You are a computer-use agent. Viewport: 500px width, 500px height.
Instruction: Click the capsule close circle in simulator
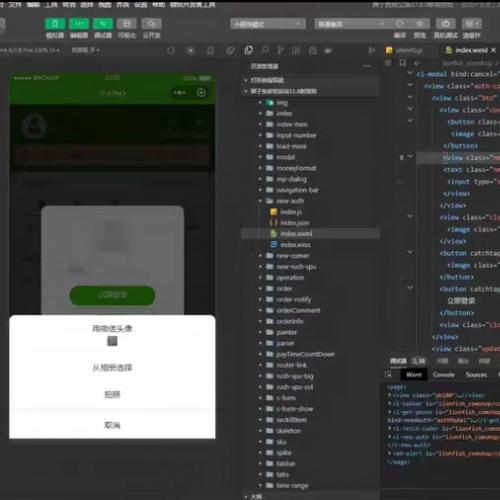pyautogui.click(x=201, y=93)
